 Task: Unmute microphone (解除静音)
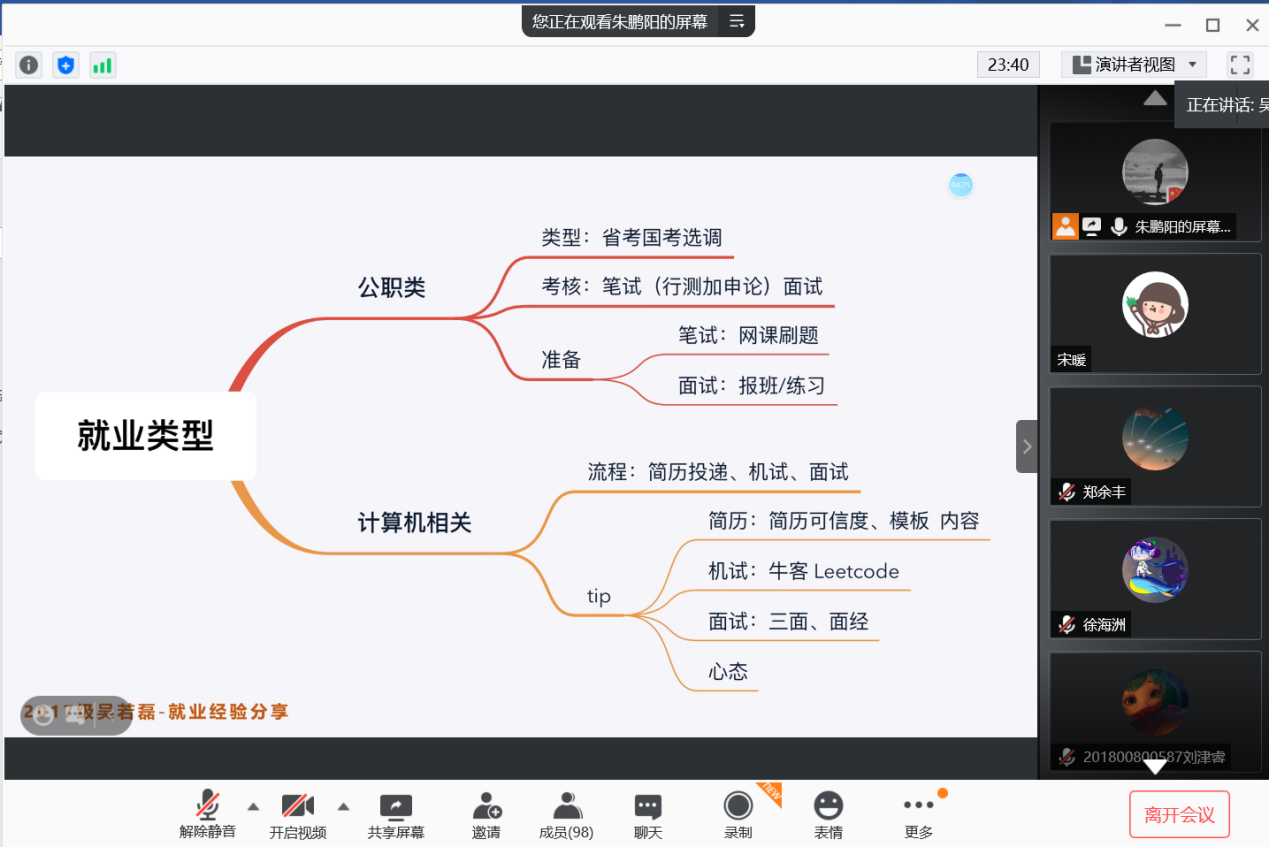[208, 814]
